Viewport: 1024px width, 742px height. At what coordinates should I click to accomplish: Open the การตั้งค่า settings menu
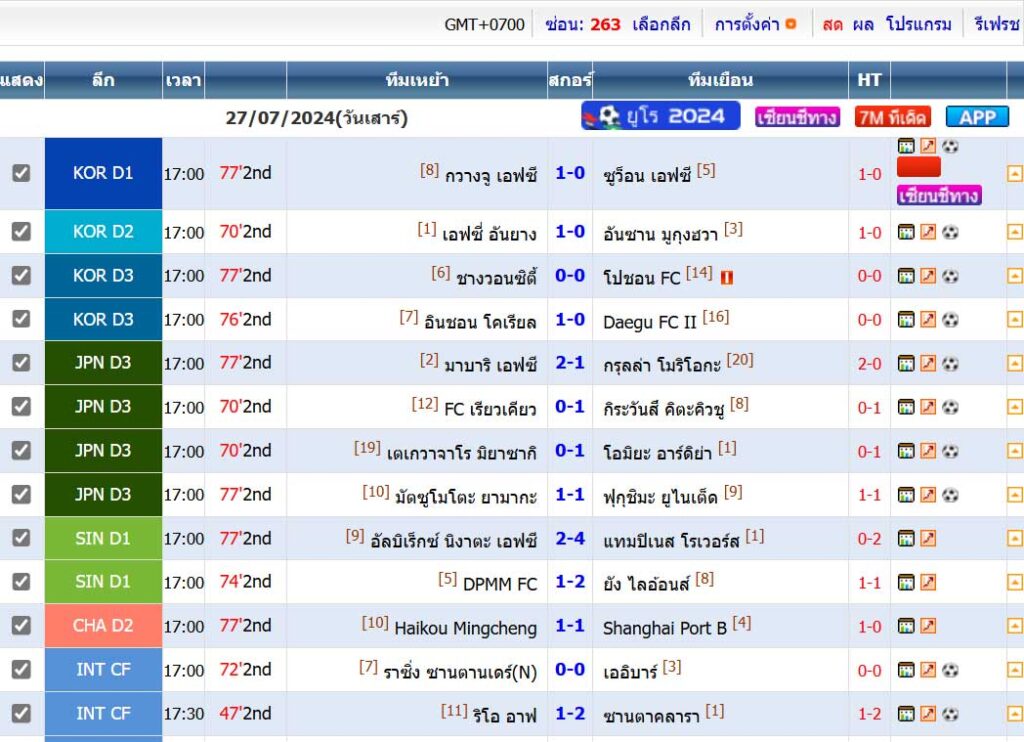[747, 24]
